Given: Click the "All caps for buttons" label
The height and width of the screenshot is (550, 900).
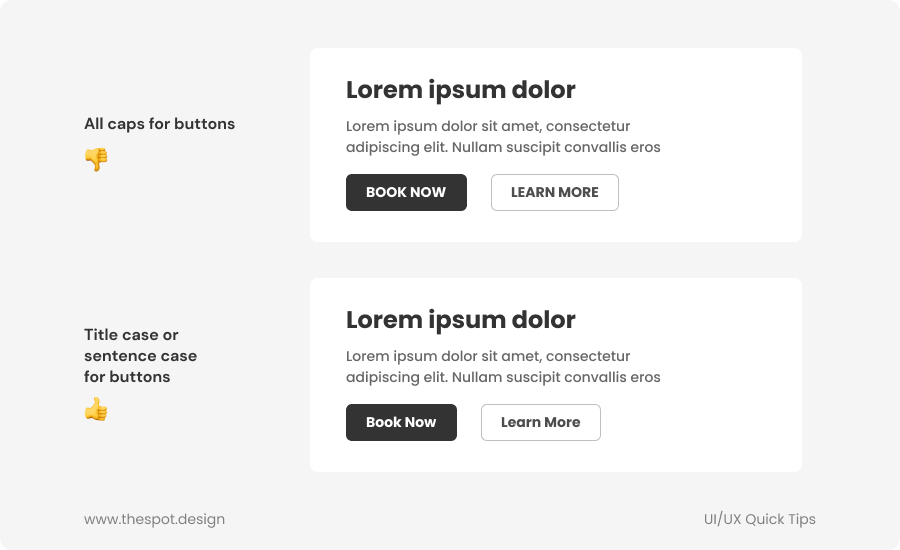Looking at the screenshot, I should coord(159,124).
